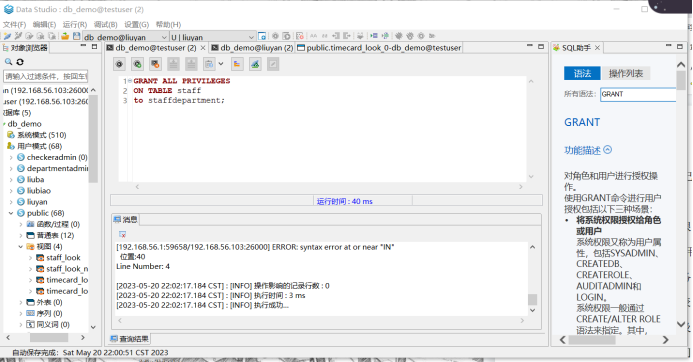Click the departmentadmin schema row
Screen dimensions: 693x362
(x=53, y=168)
